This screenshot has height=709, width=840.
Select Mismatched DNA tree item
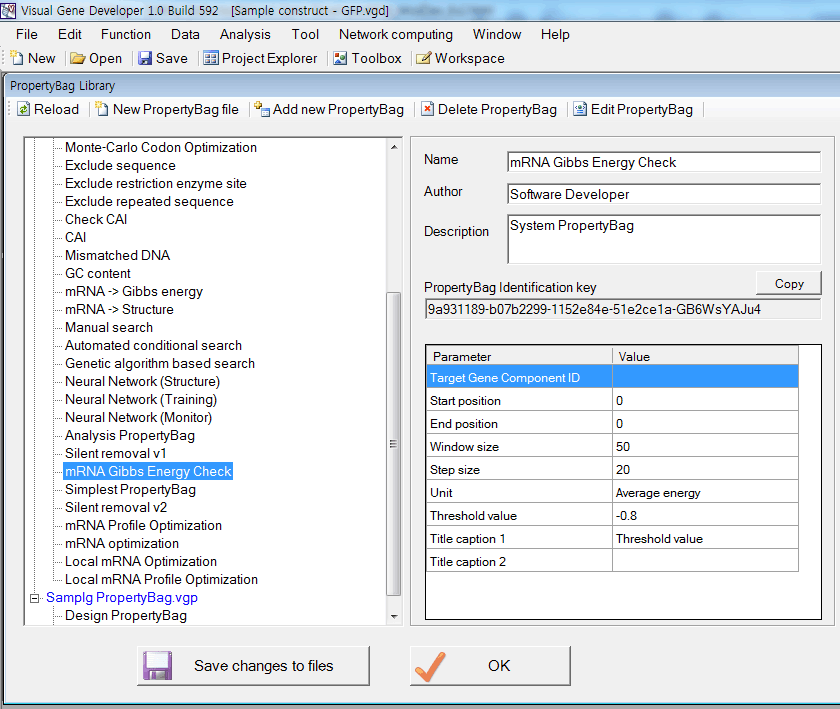pyautogui.click(x=117, y=255)
